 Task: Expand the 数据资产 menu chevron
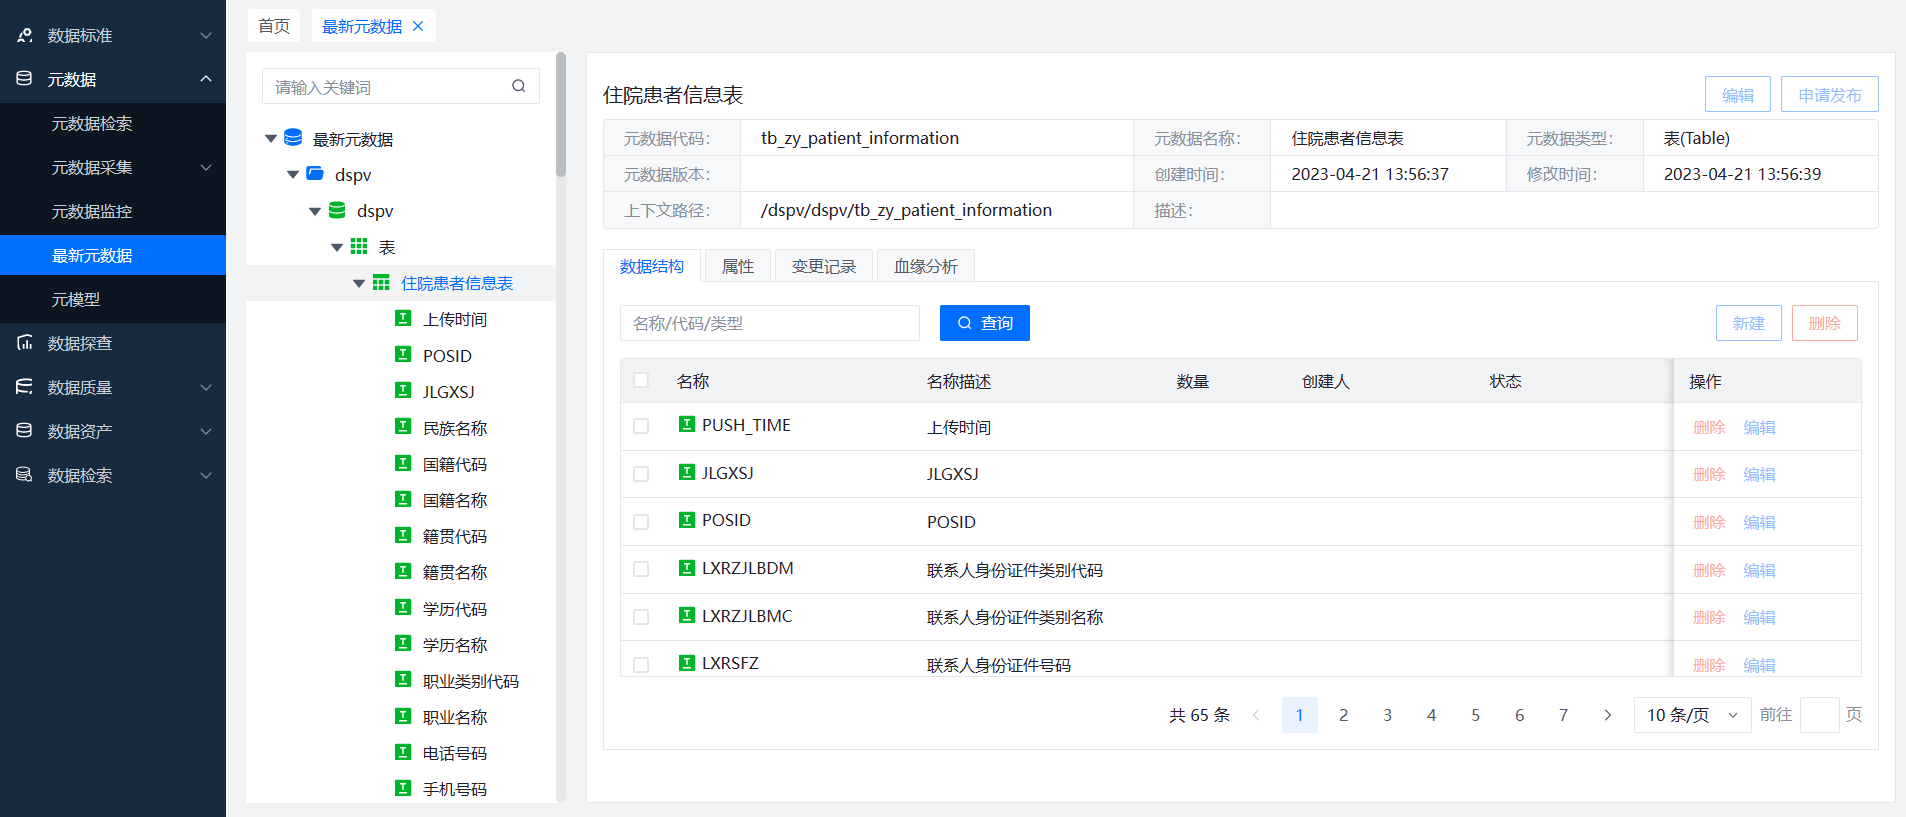coord(206,431)
